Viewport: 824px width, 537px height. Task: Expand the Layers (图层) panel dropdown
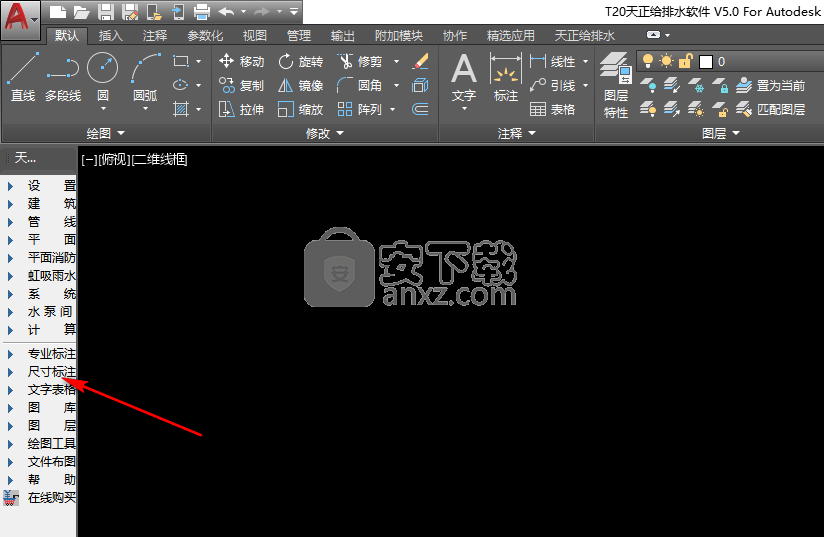720,133
